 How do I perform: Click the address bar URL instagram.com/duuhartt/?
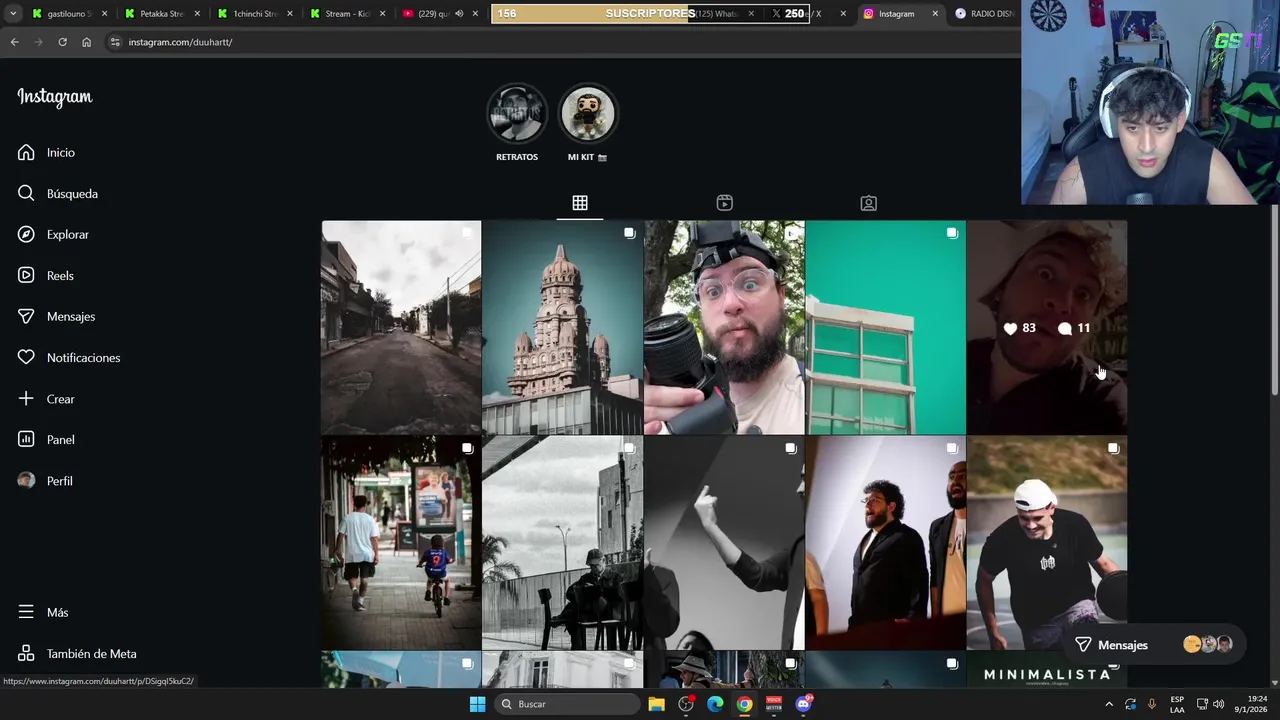pyautogui.click(x=180, y=42)
